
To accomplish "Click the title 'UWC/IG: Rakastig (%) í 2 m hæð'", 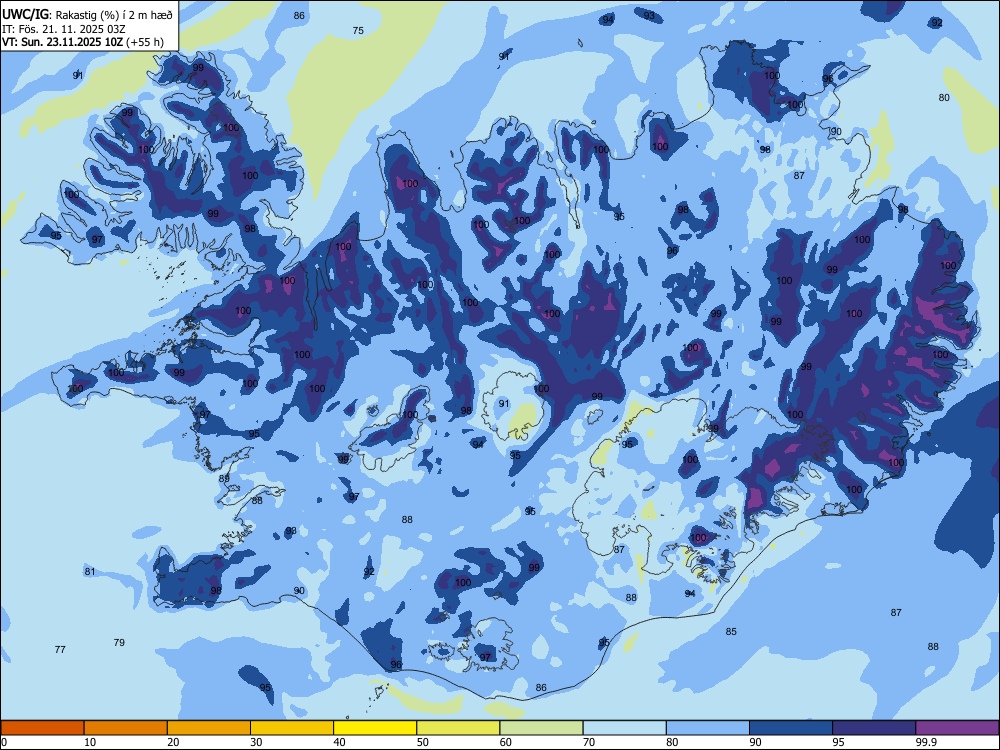I will pos(87,15).
